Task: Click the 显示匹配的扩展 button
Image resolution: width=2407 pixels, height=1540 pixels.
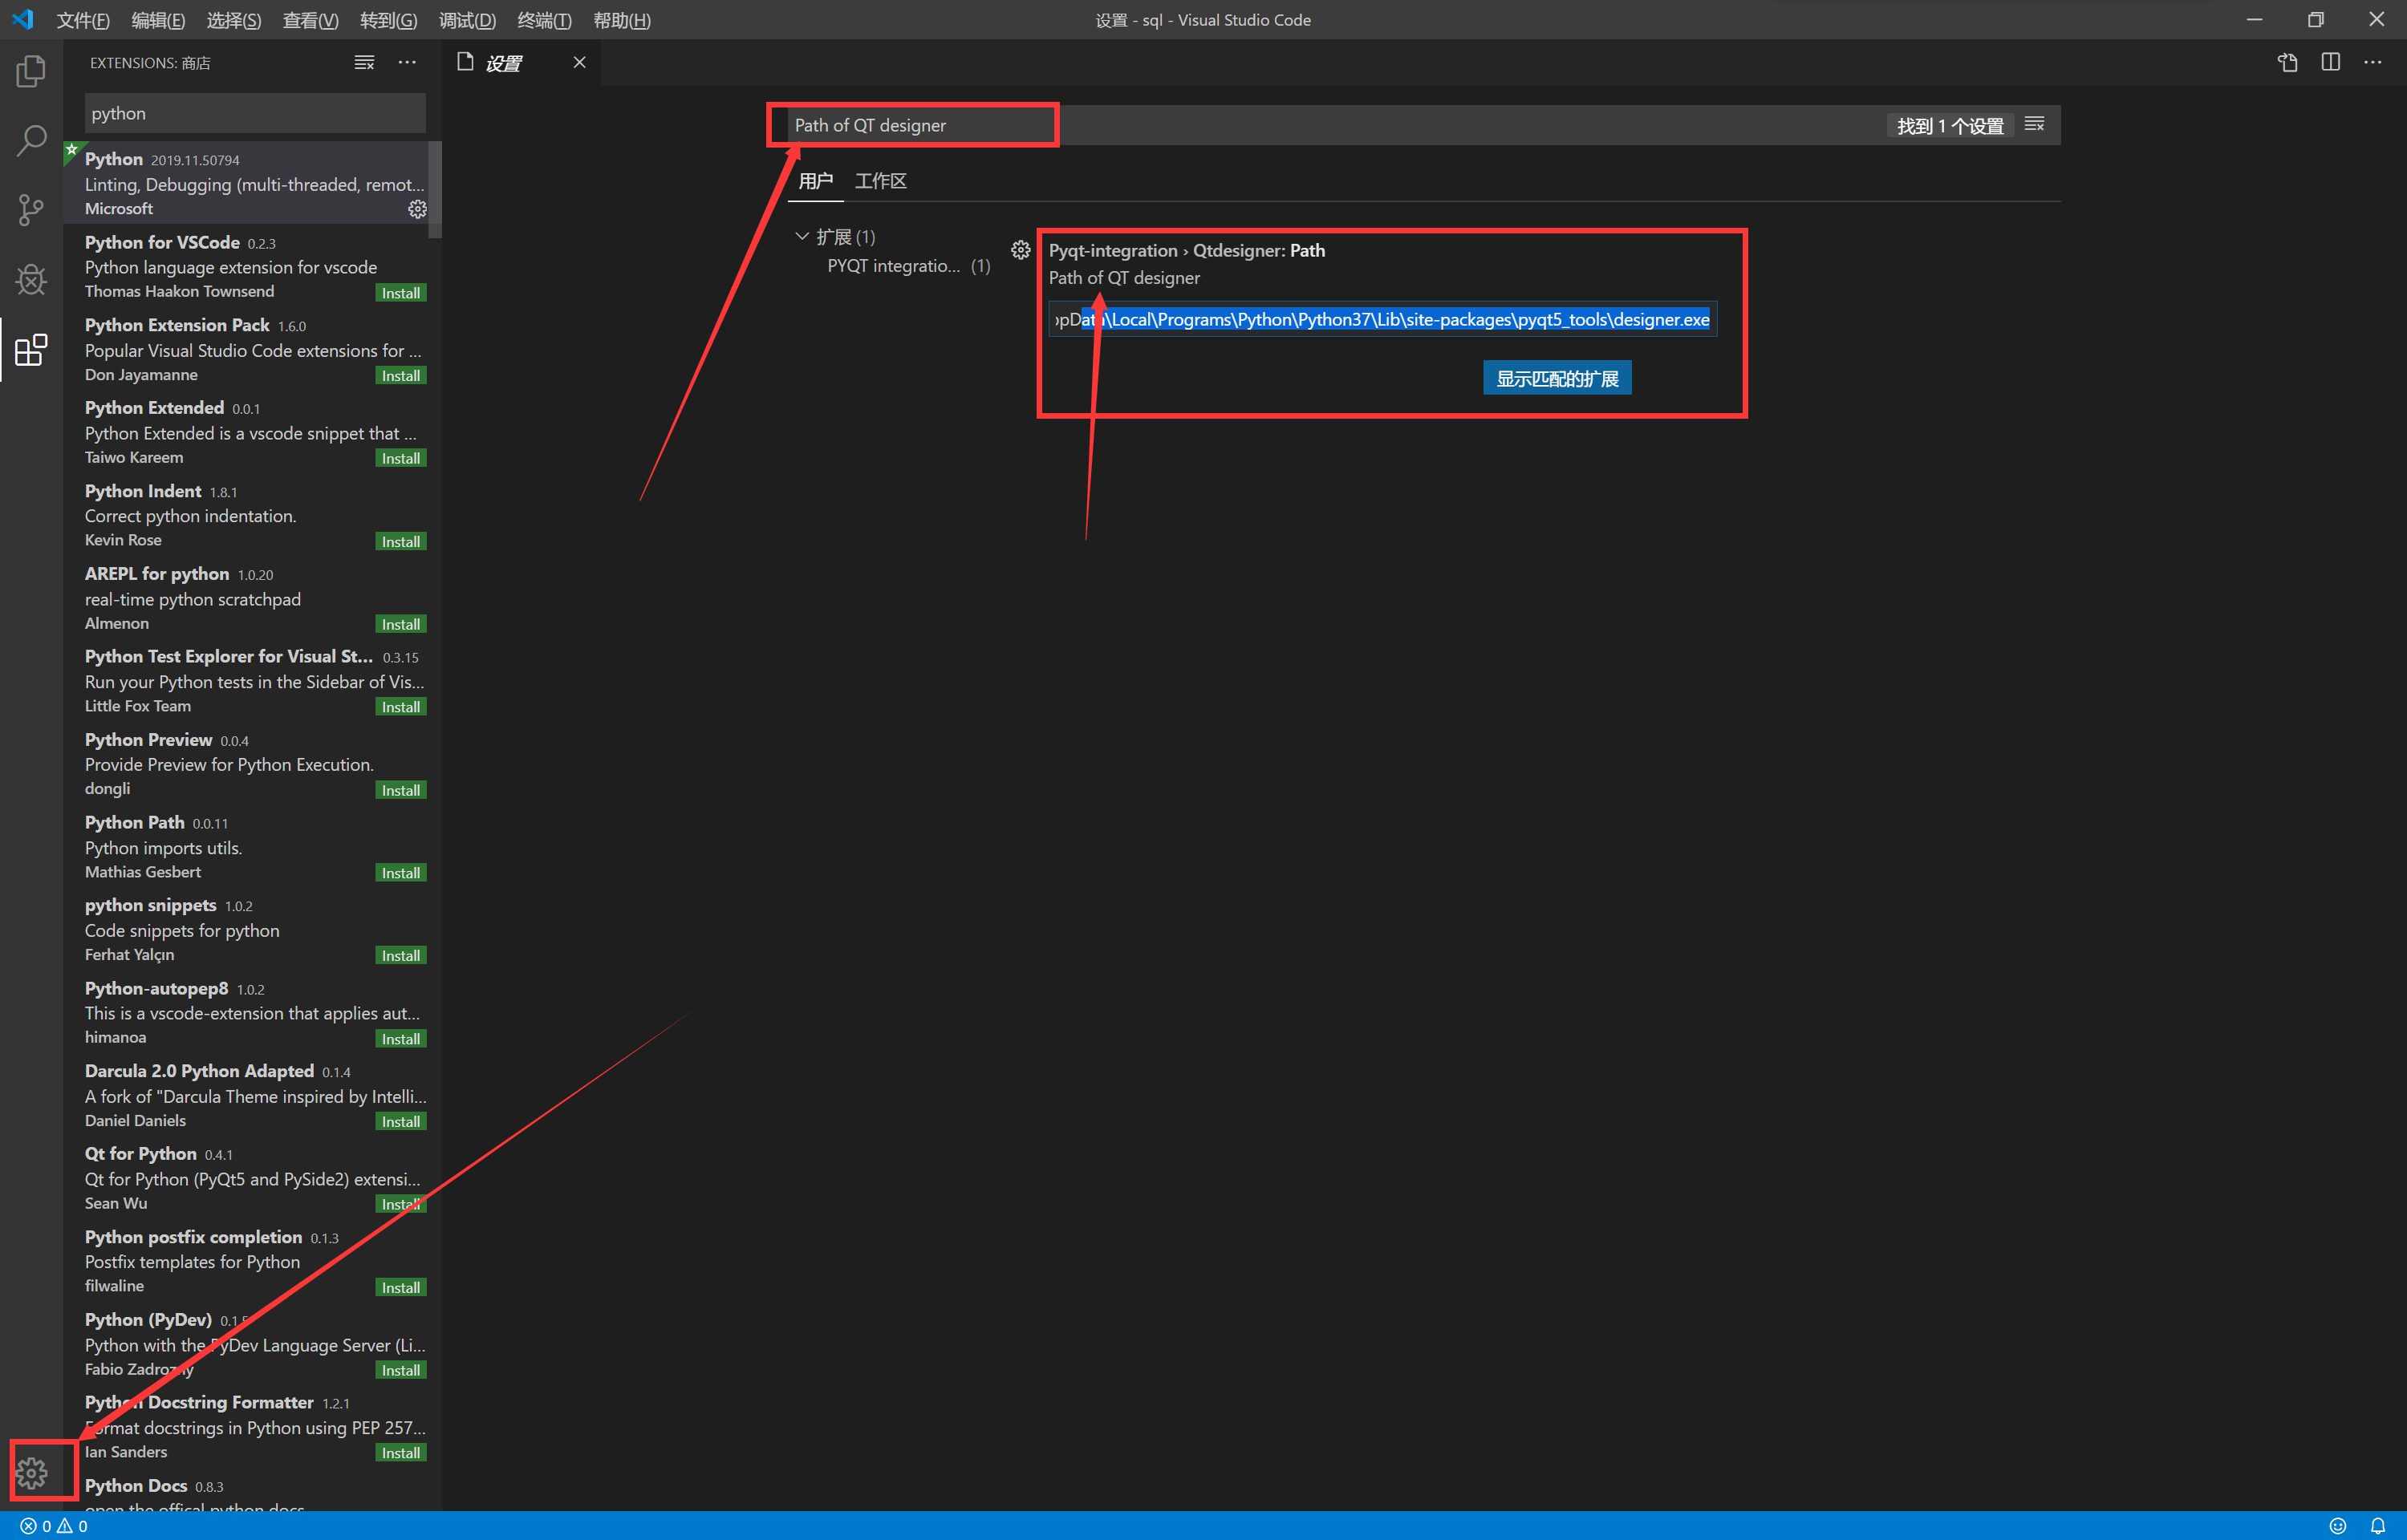Action: (x=1556, y=377)
